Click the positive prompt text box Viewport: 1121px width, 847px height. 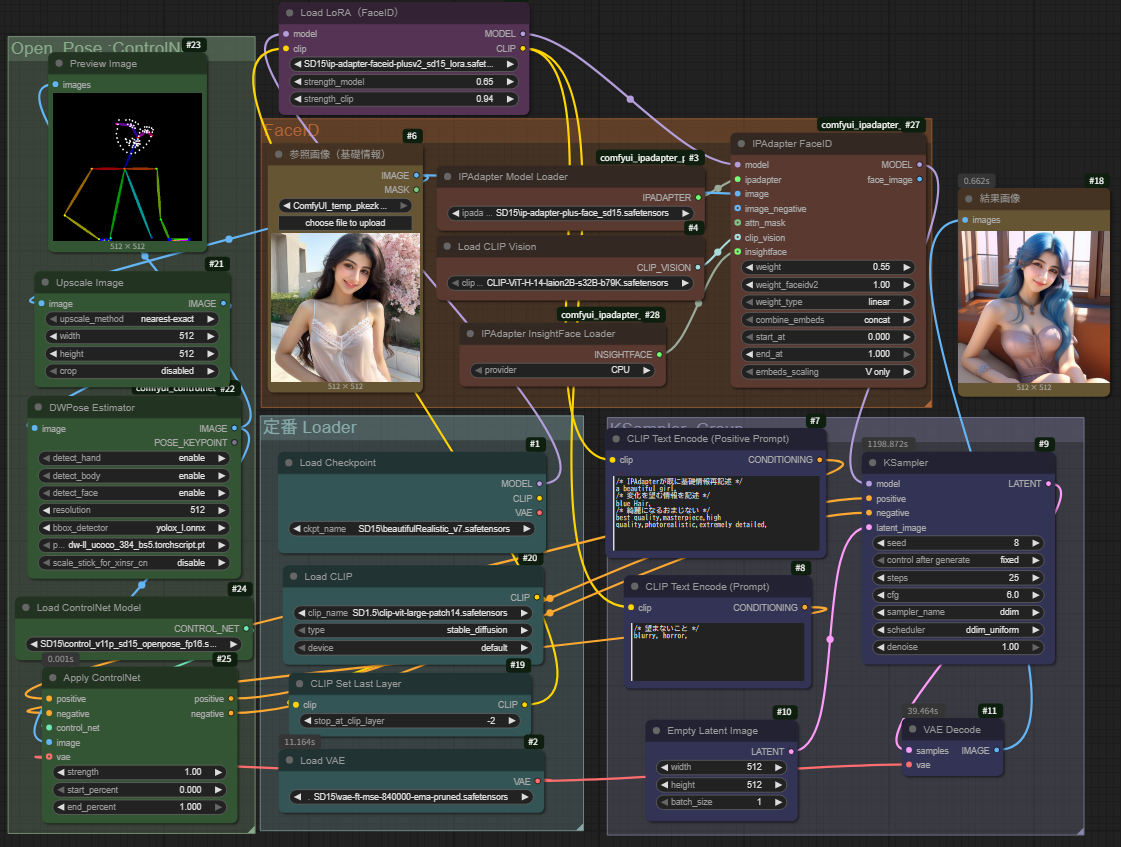pos(714,512)
